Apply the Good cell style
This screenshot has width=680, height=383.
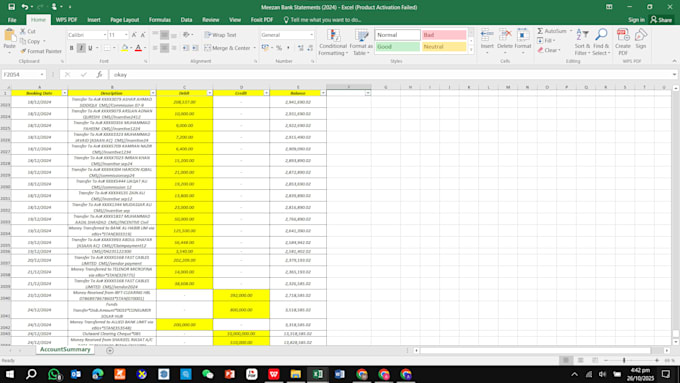coord(397,46)
